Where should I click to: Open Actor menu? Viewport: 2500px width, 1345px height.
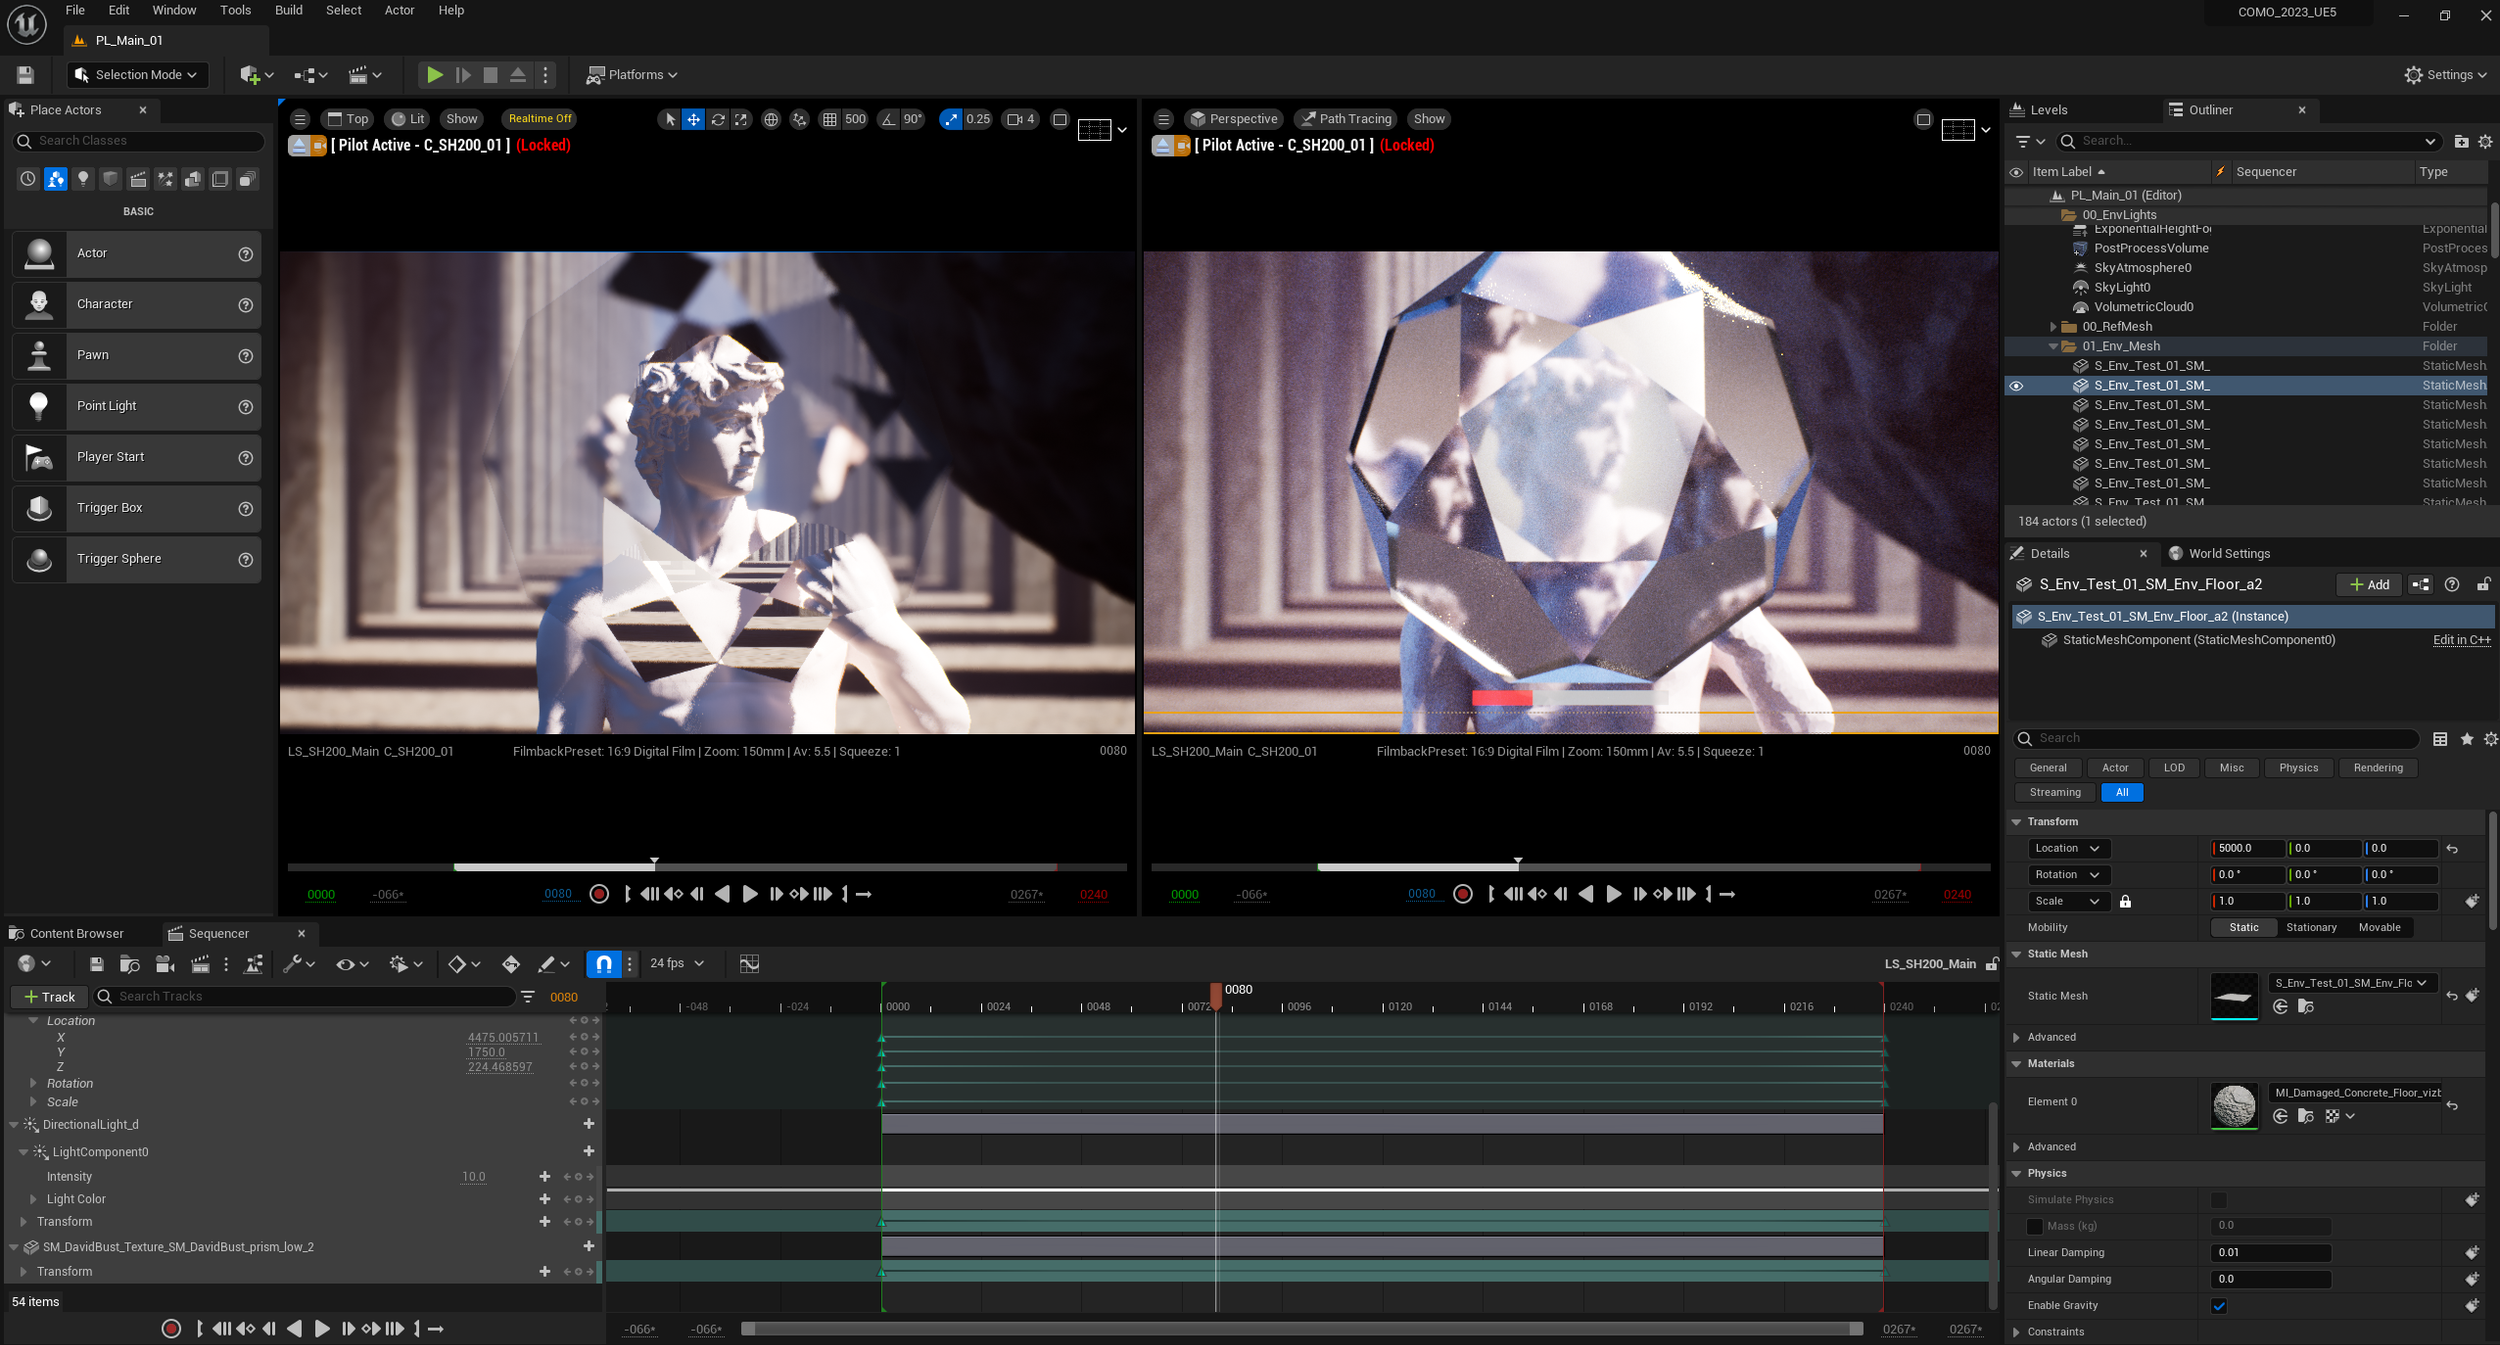[400, 11]
